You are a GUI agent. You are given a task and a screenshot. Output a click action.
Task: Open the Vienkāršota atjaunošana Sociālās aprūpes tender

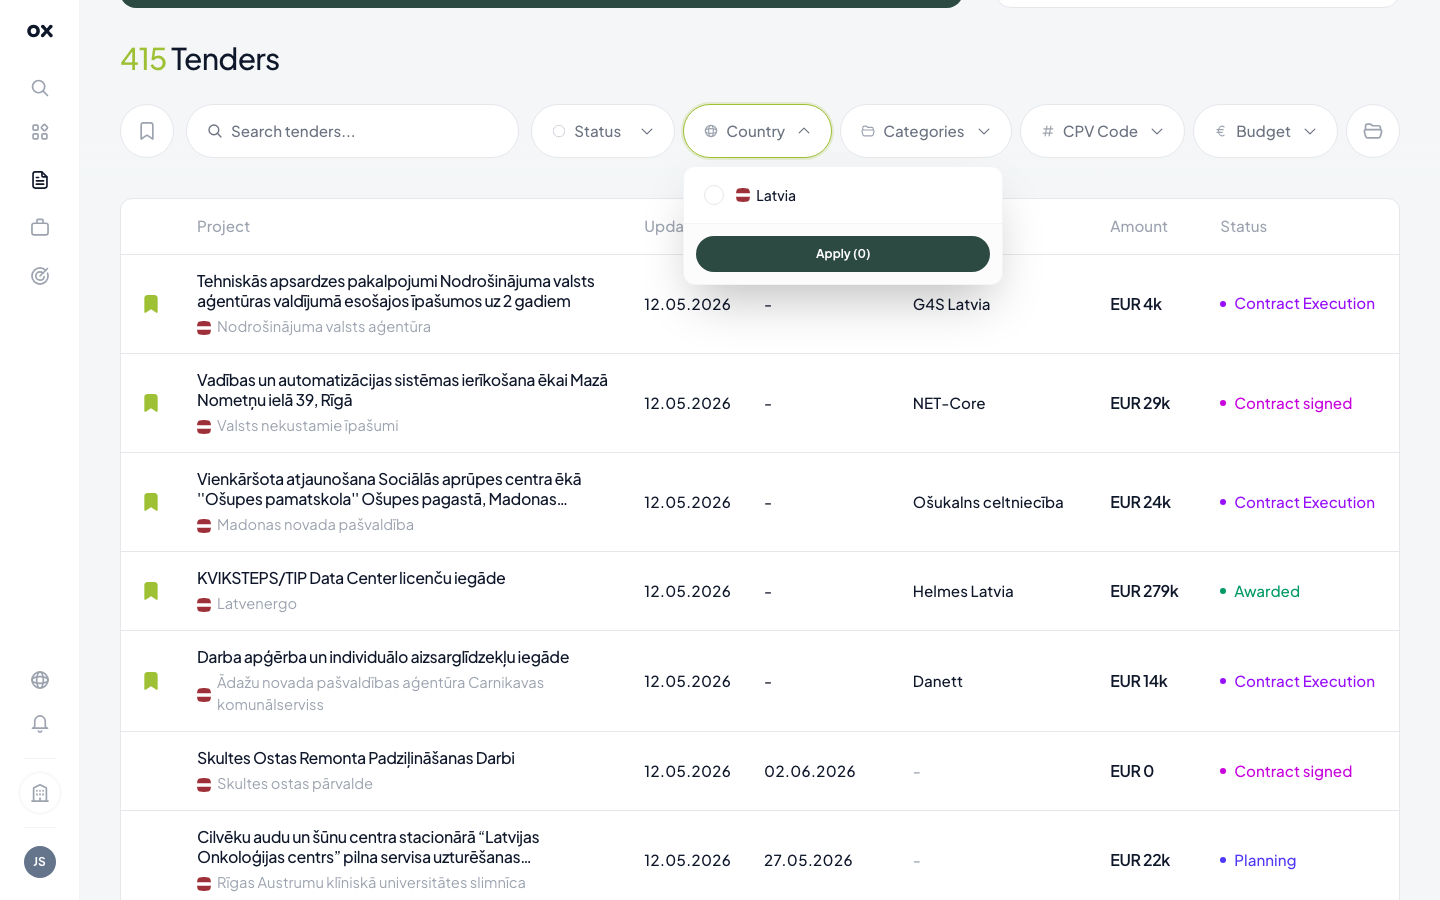coord(389,489)
